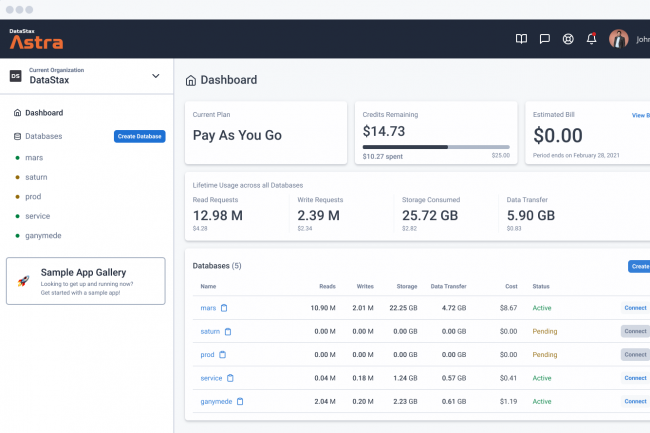Viewport: 650px width, 433px height.
Task: Click the 25.72 GB storage consumed value
Action: click(x=430, y=215)
